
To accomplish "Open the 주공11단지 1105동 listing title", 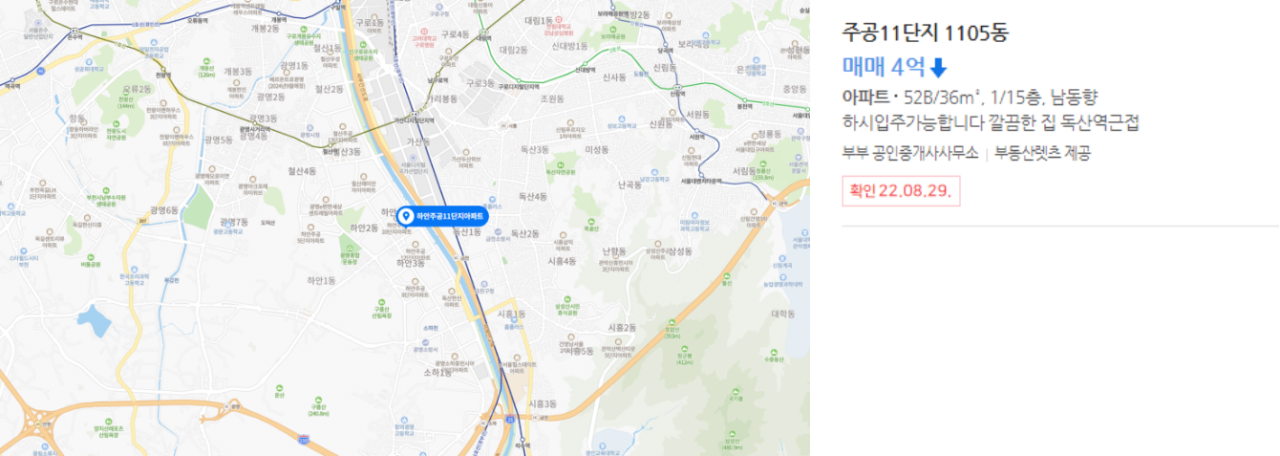I will pos(926,33).
